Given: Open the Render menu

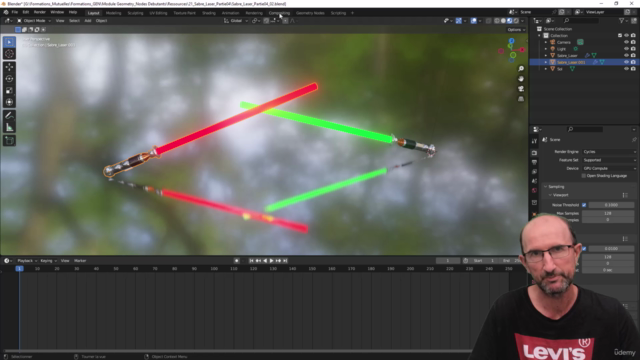Looking at the screenshot, I should [40, 12].
